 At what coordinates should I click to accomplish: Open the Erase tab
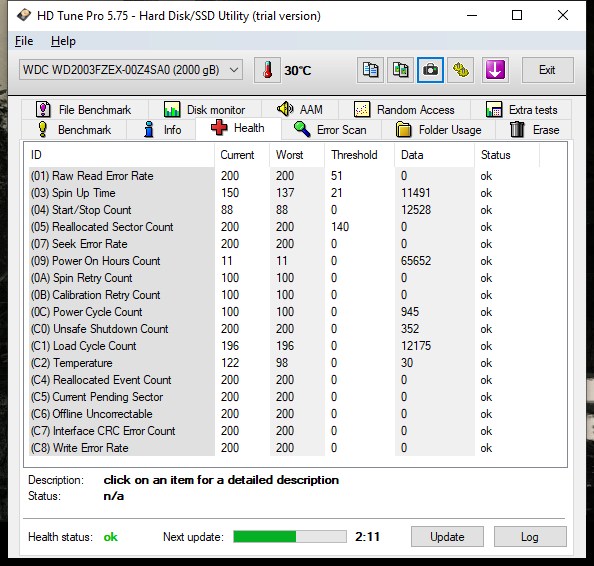tap(534, 130)
